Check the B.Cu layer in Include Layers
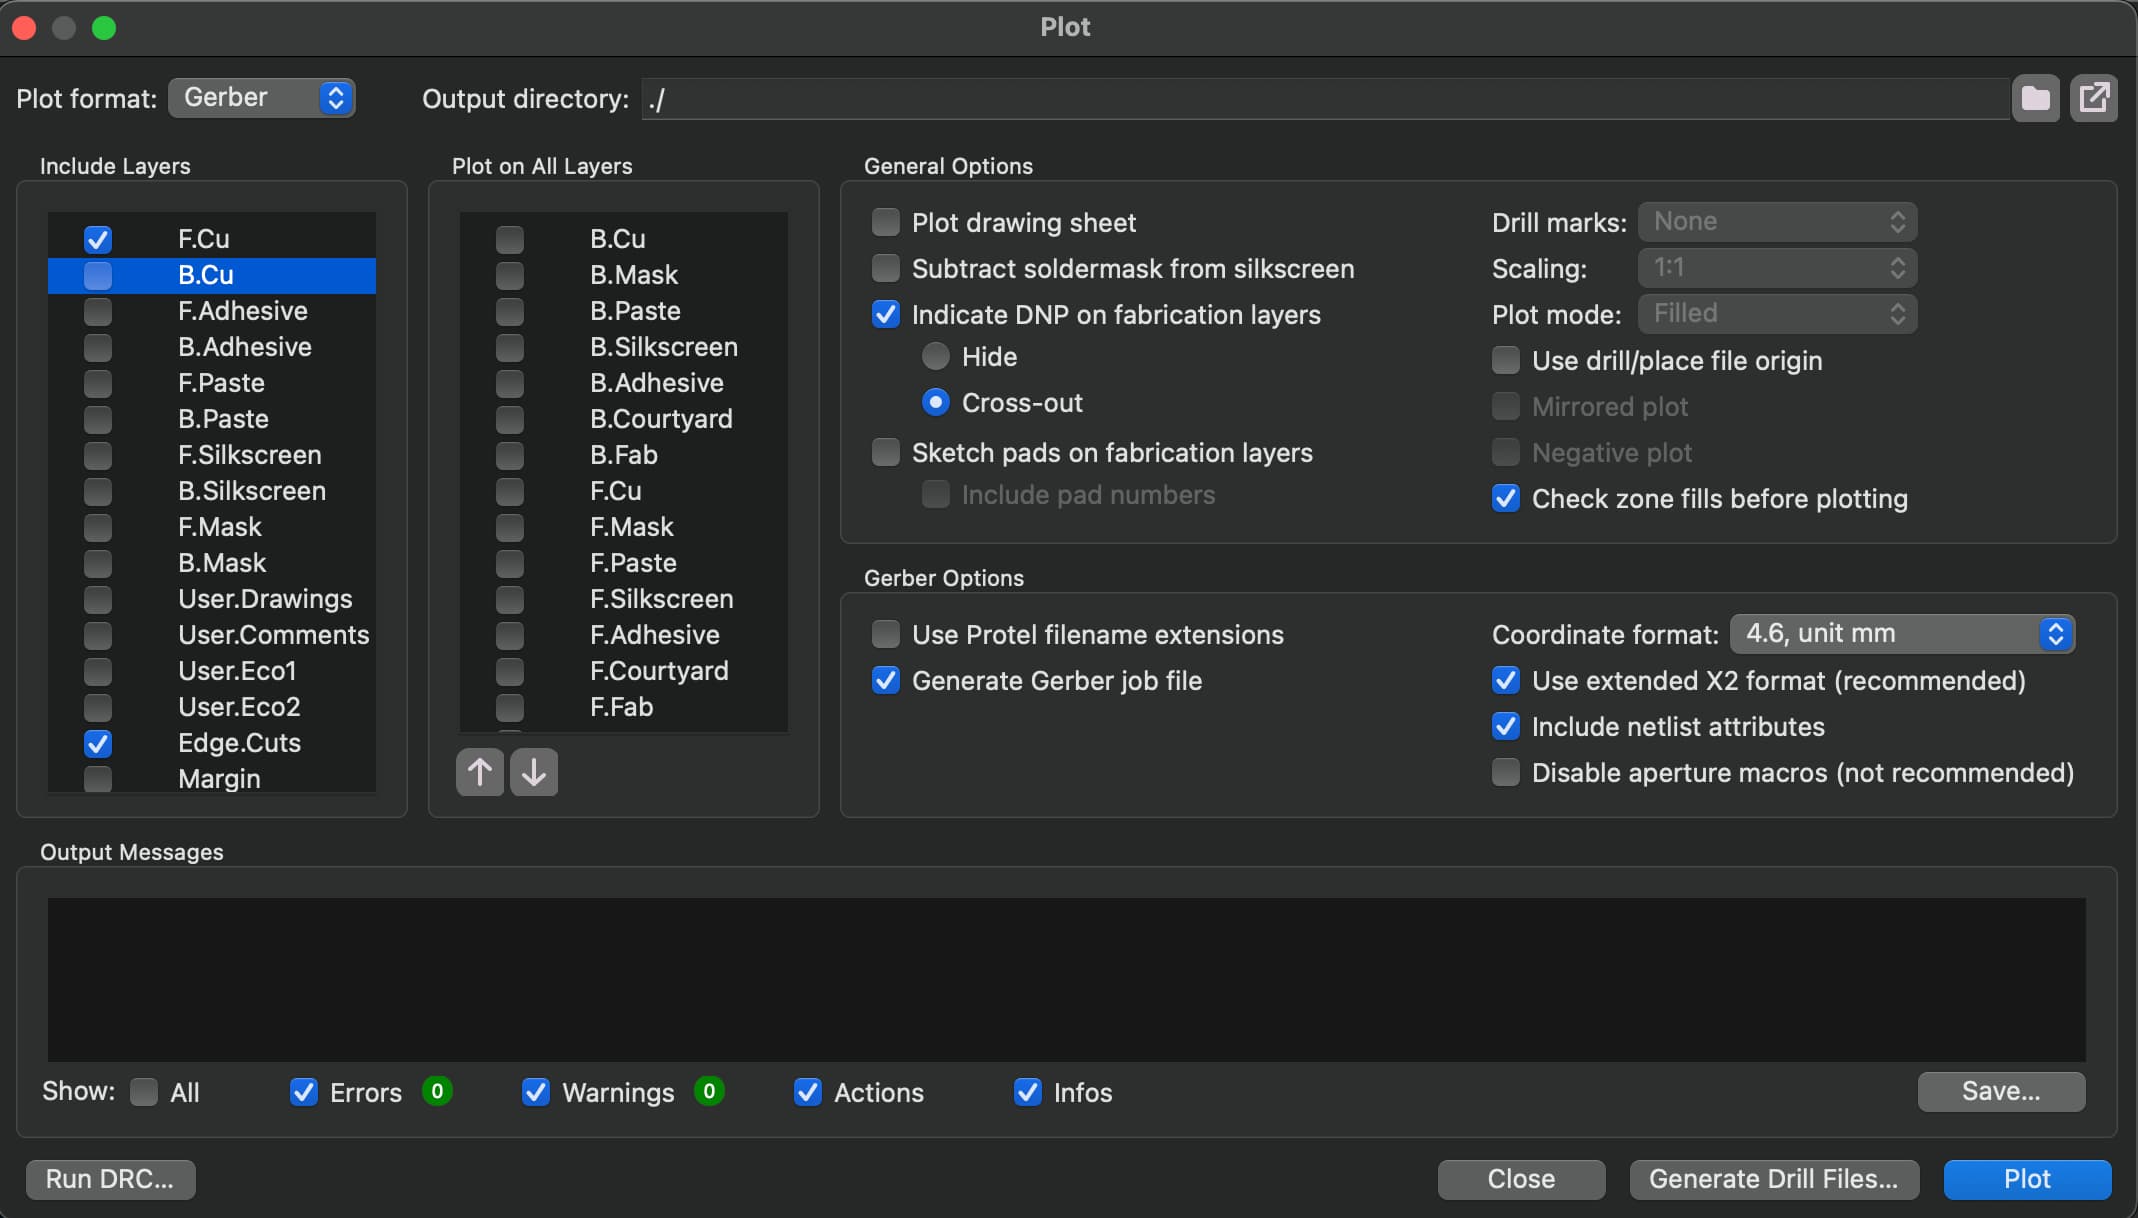The height and width of the screenshot is (1218, 2138). [x=98, y=275]
